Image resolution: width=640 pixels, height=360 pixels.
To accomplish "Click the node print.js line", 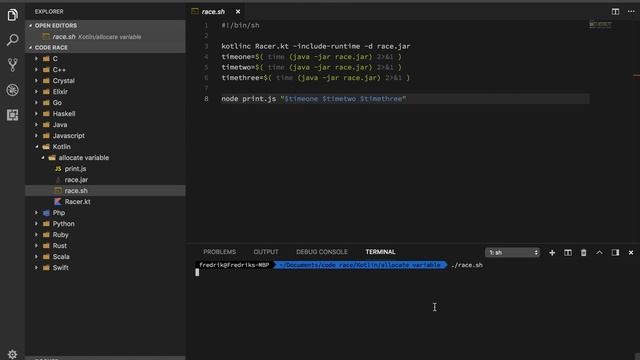I will (x=313, y=99).
